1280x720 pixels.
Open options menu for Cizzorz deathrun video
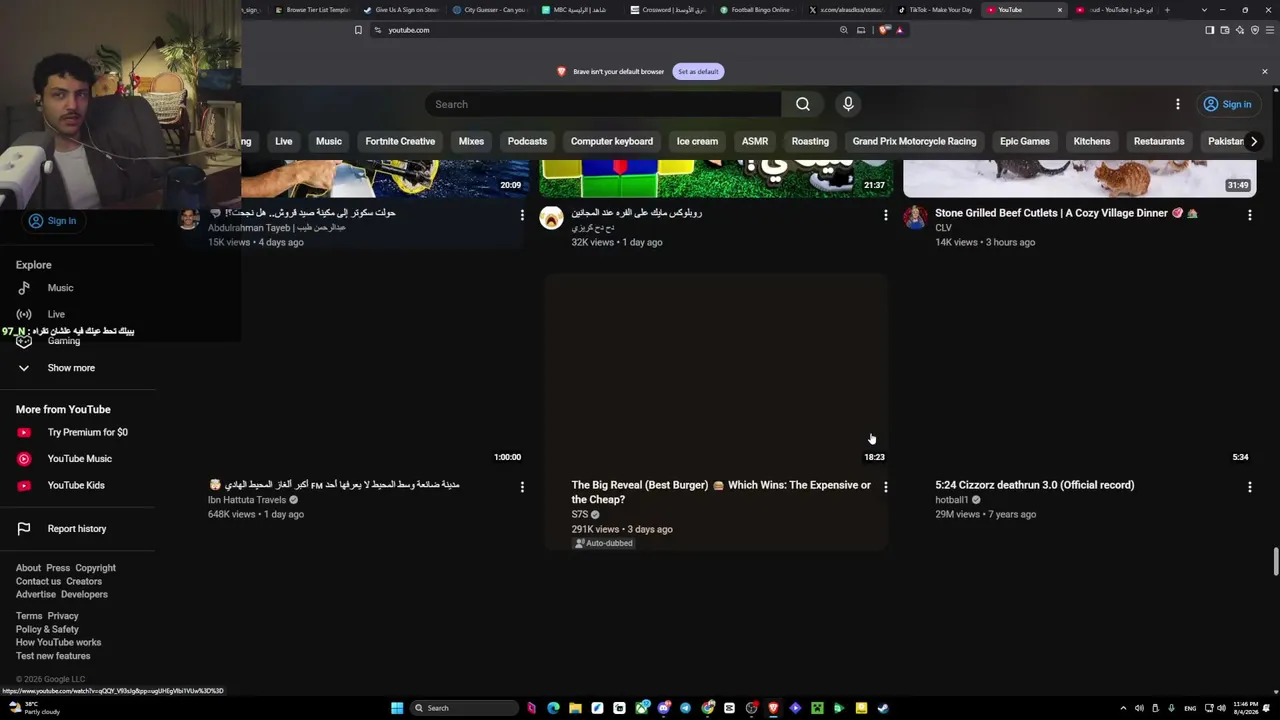(x=1249, y=487)
